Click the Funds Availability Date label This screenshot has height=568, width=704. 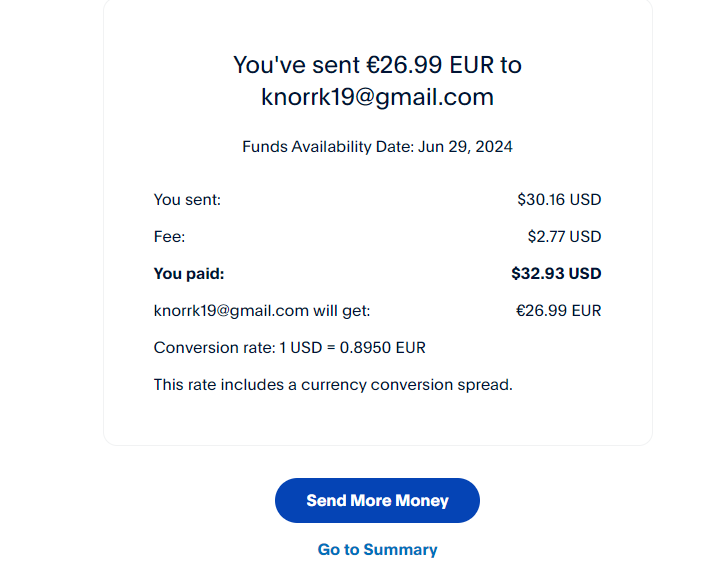[327, 147]
